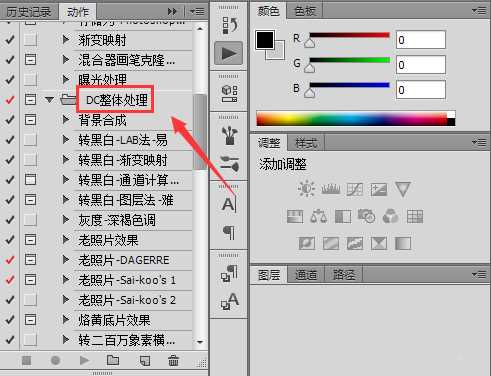Add a Black & White adjustment

[x=343, y=217]
